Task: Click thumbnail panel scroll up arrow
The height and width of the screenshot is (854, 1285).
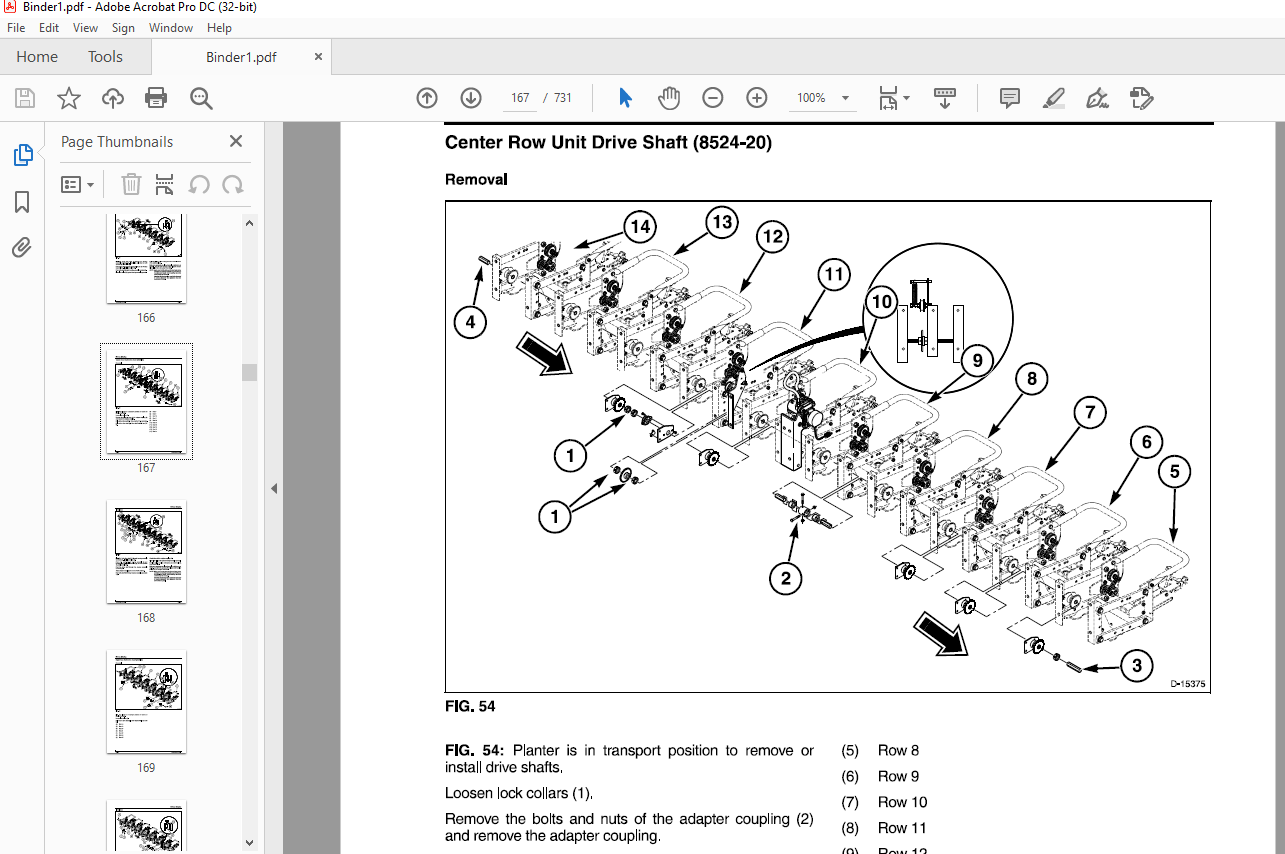Action: coord(249,224)
